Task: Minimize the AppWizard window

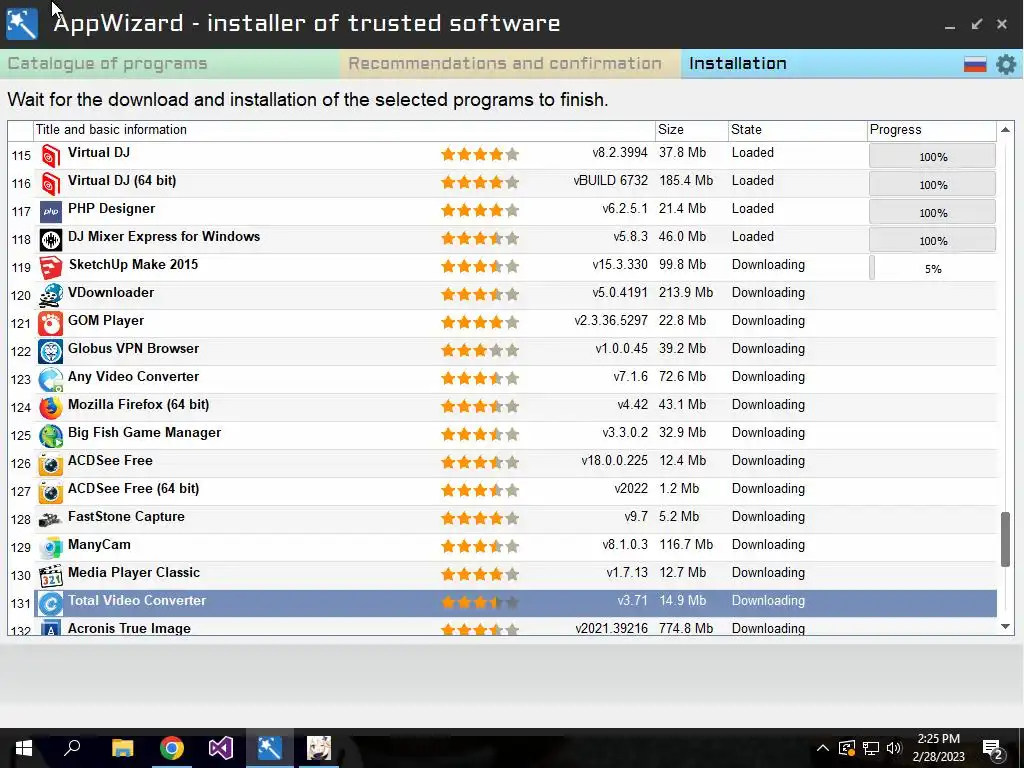Action: [950, 26]
